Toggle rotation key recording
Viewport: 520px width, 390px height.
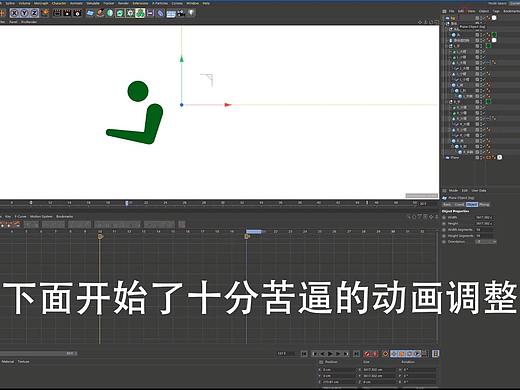[409, 354]
